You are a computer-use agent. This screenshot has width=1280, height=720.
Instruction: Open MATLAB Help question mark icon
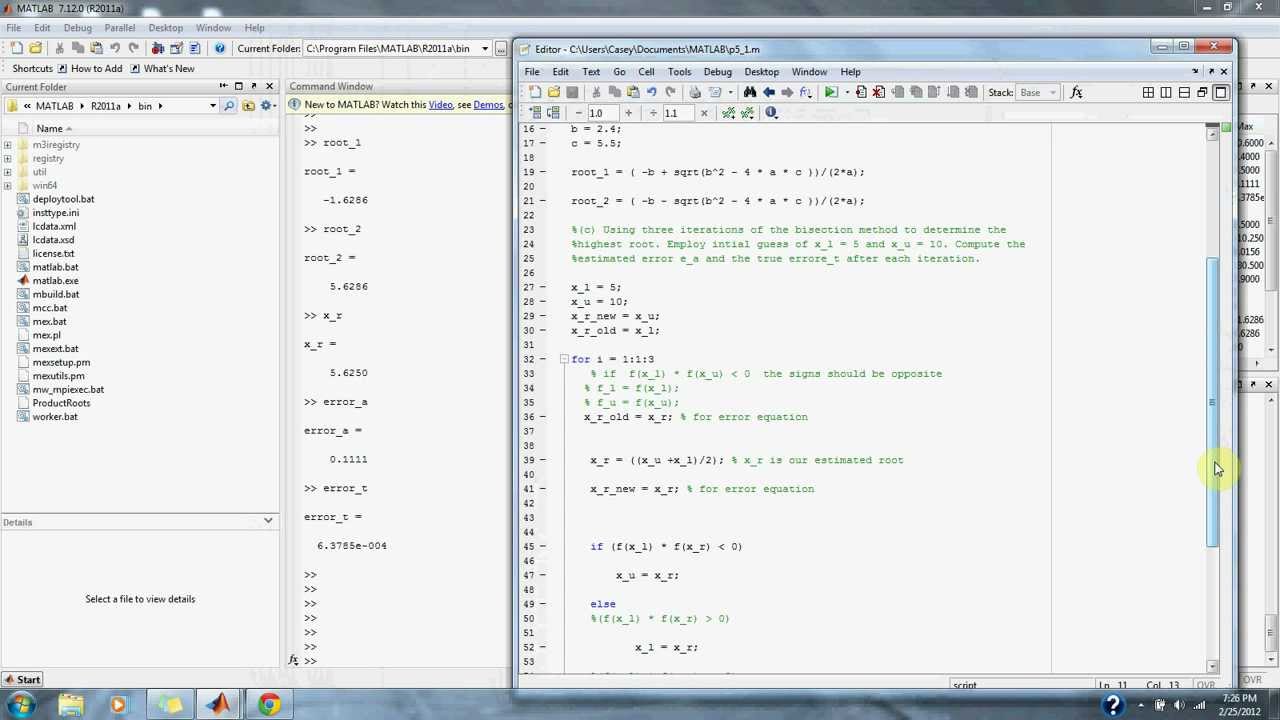tap(219, 48)
